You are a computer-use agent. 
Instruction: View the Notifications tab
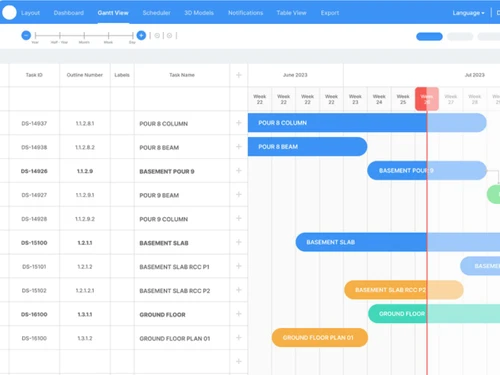point(245,13)
